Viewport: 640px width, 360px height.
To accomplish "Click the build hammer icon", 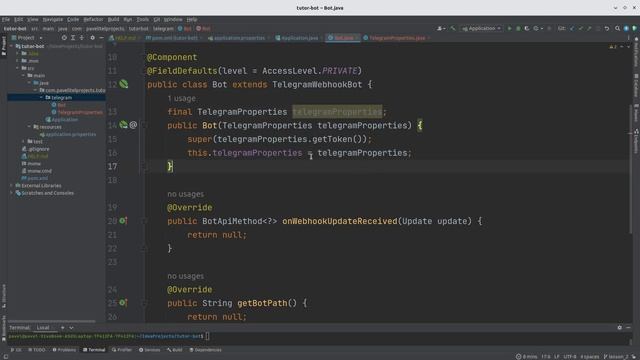I will (x=453, y=29).
